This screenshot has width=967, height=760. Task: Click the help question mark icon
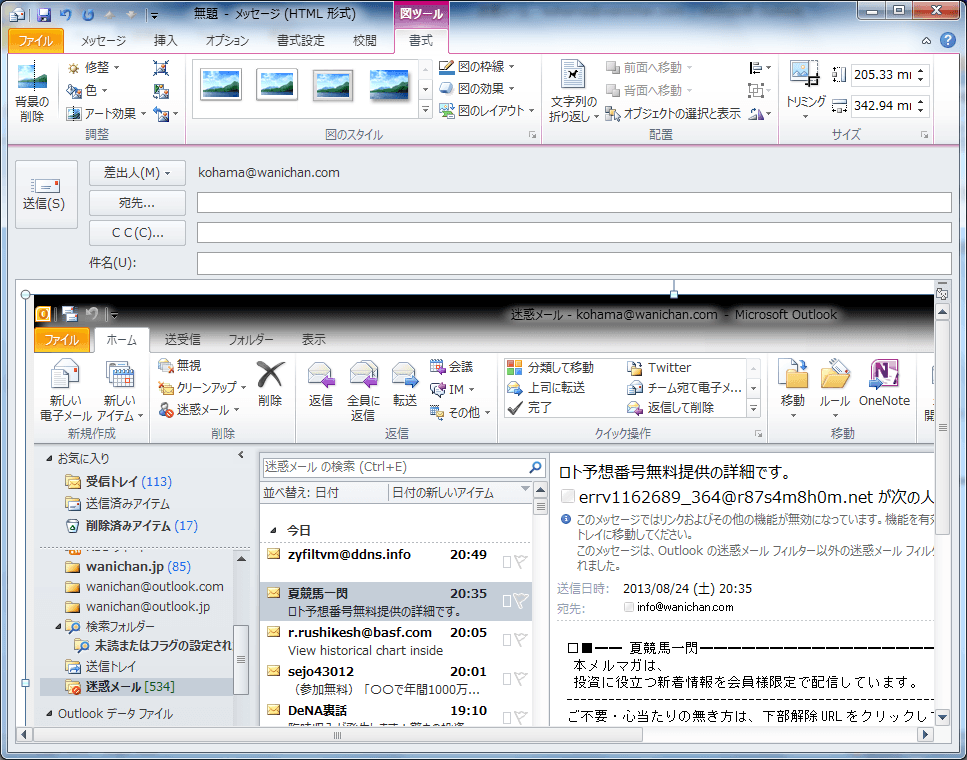point(948,40)
